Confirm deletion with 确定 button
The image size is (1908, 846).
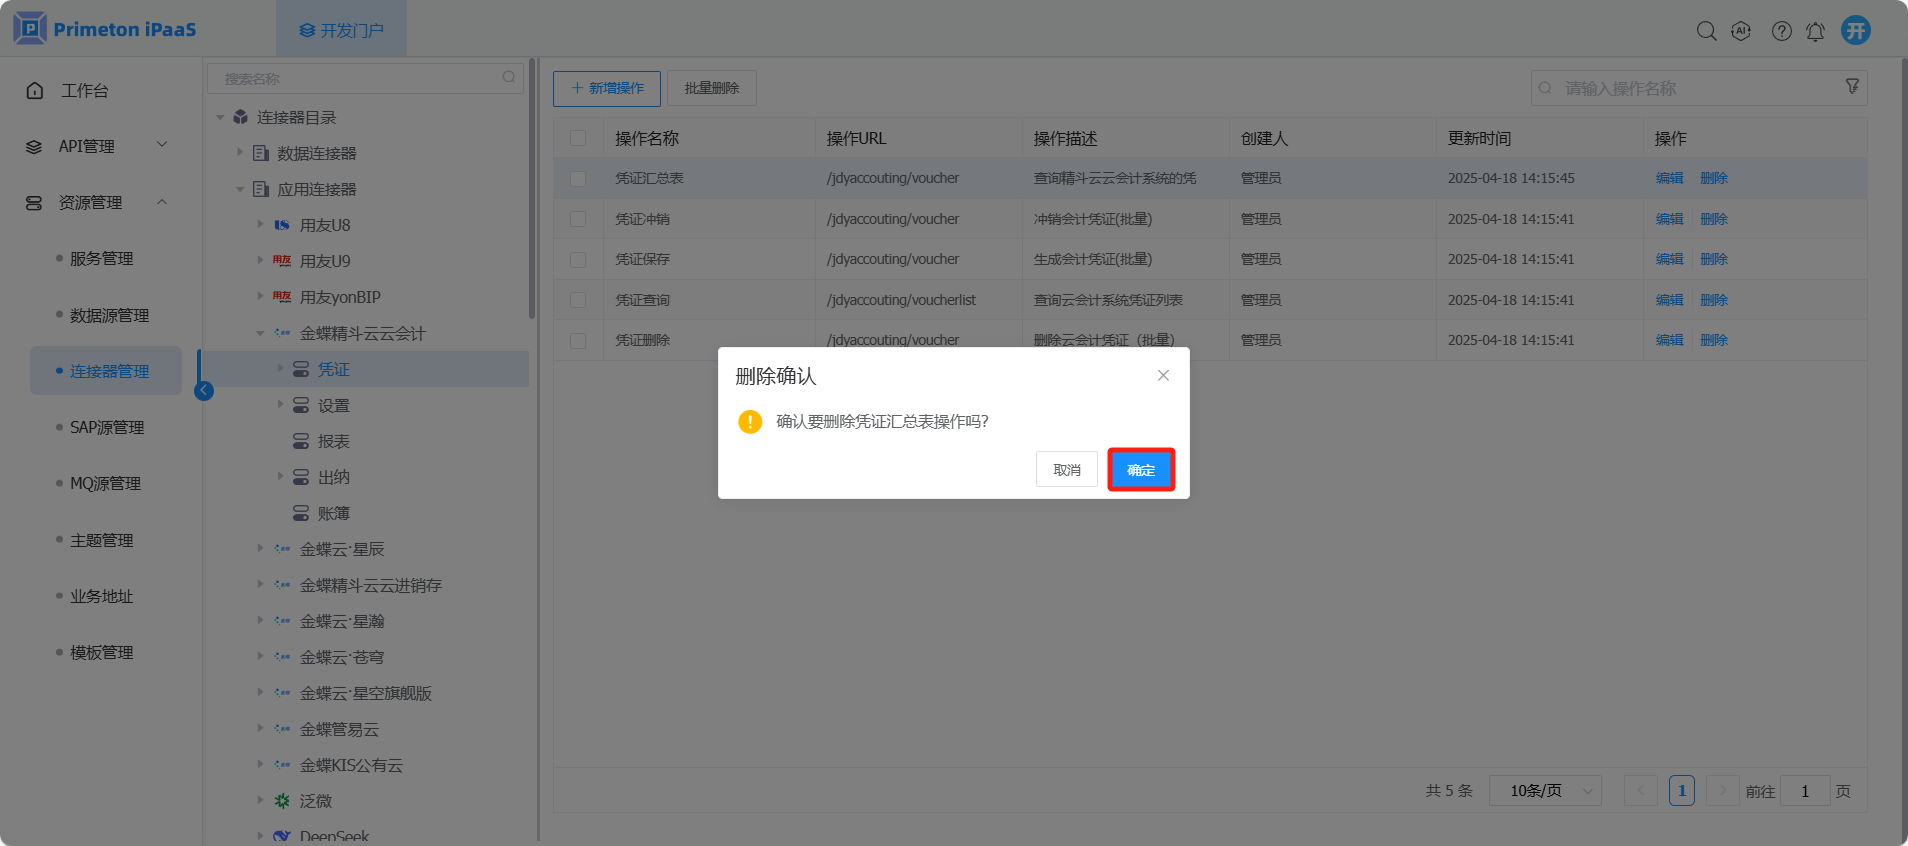(1141, 470)
